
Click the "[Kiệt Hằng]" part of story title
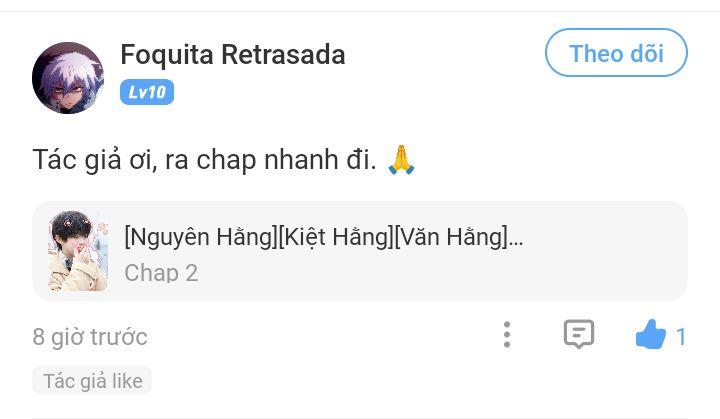coord(335,237)
